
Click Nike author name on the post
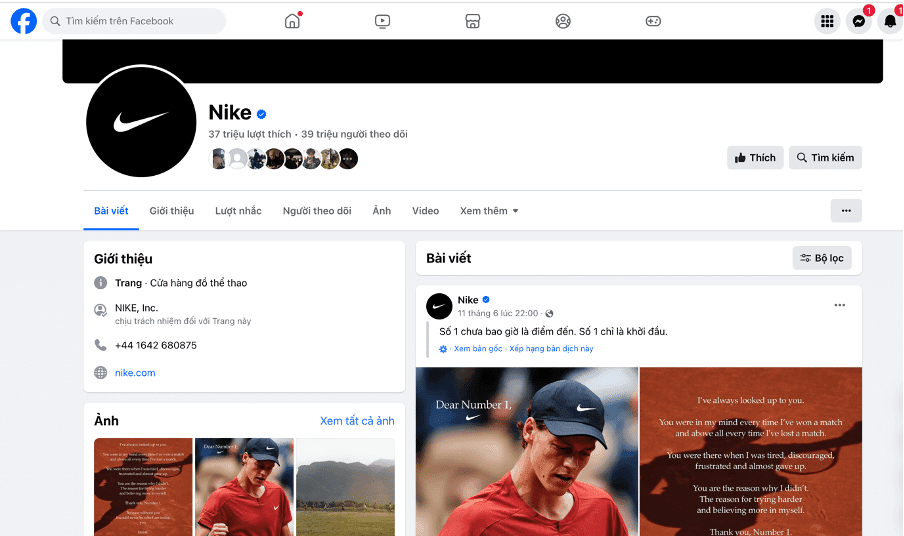468,300
